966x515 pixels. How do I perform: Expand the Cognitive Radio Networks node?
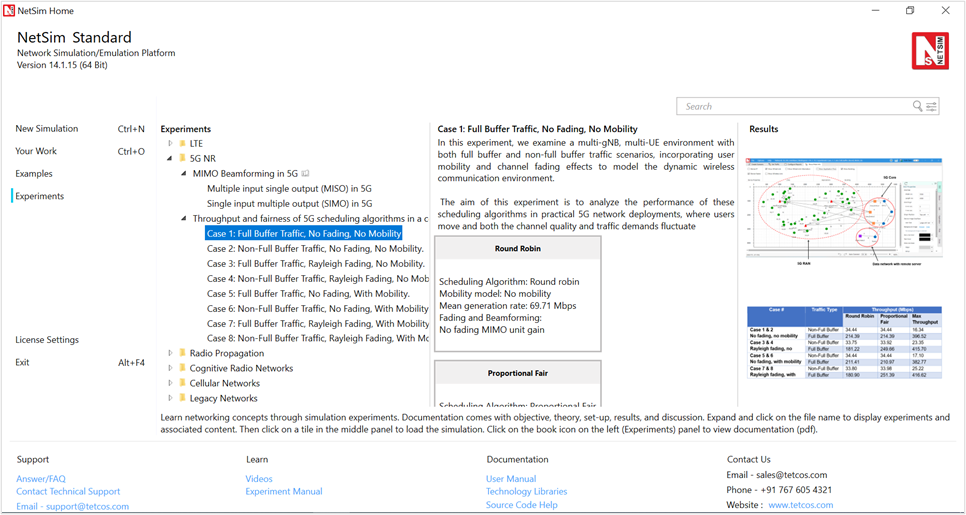click(x=170, y=368)
